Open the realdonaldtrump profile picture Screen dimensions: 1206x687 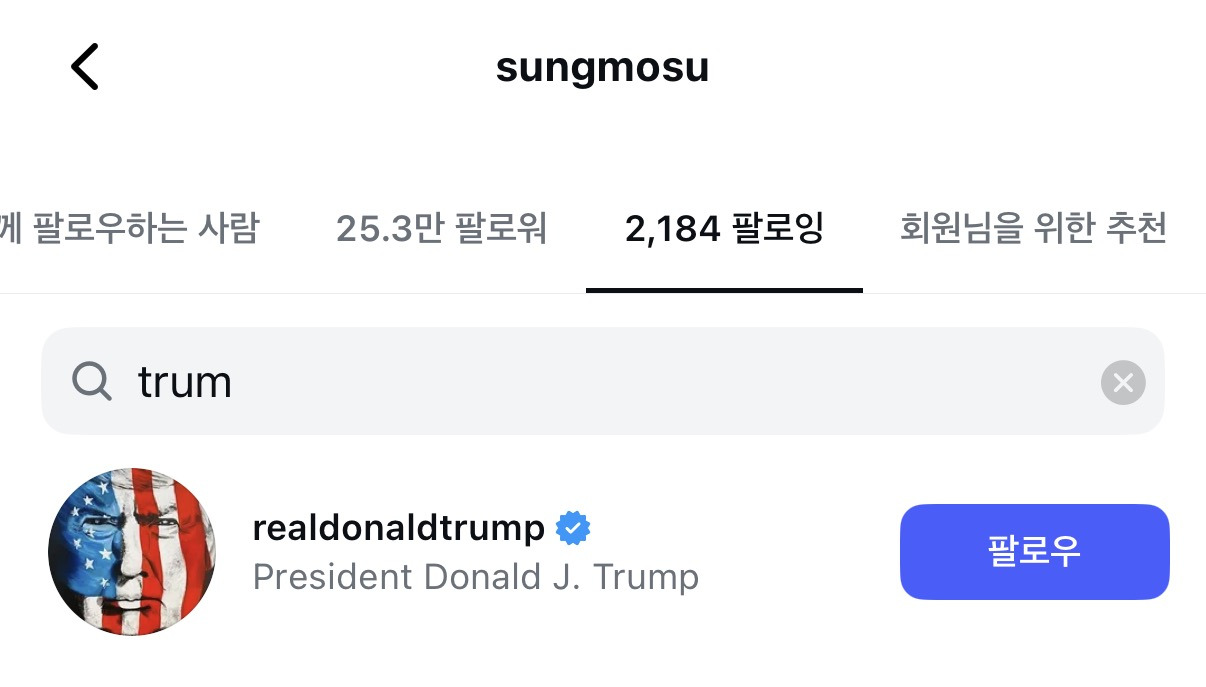click(x=133, y=551)
